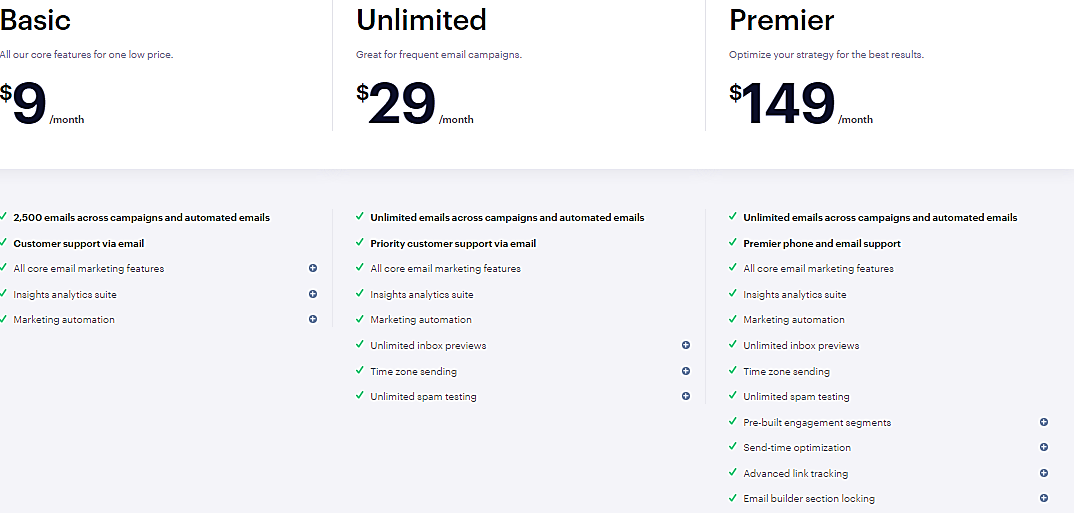Image resolution: width=1074 pixels, height=513 pixels.
Task: Click checkmark beside Customer support via email
Action: coord(4,242)
